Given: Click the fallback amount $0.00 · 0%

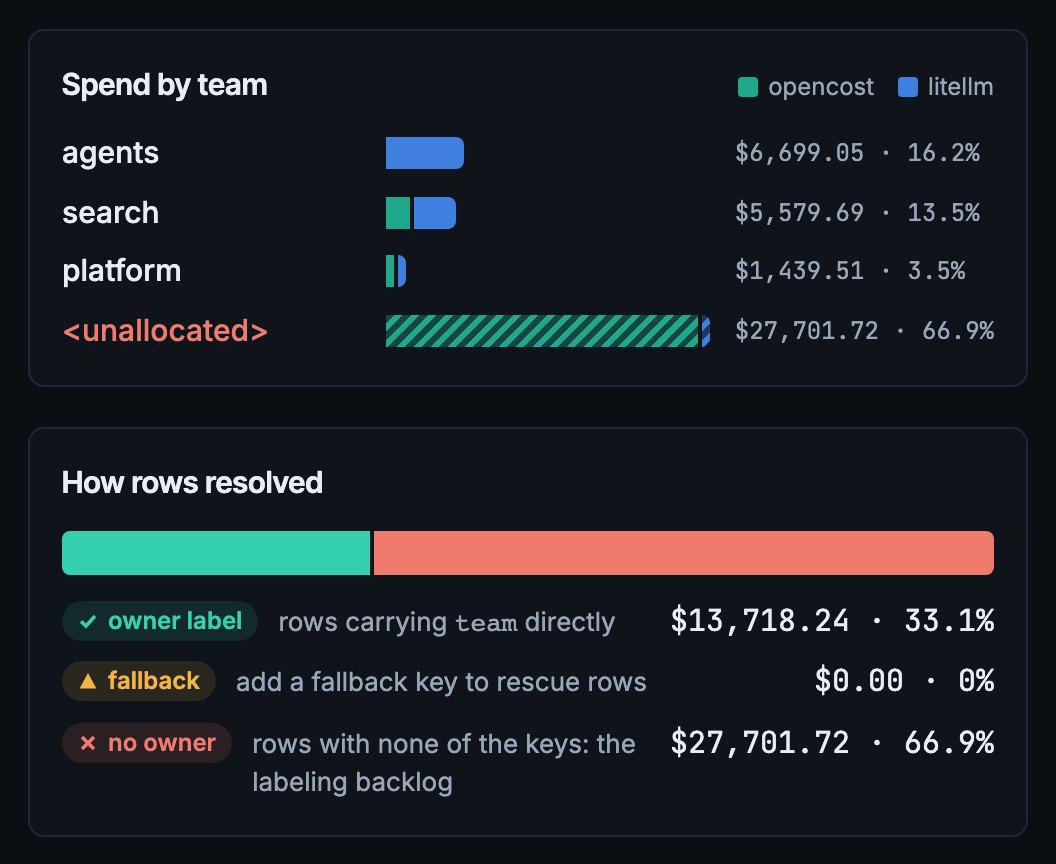Looking at the screenshot, I should point(904,680).
